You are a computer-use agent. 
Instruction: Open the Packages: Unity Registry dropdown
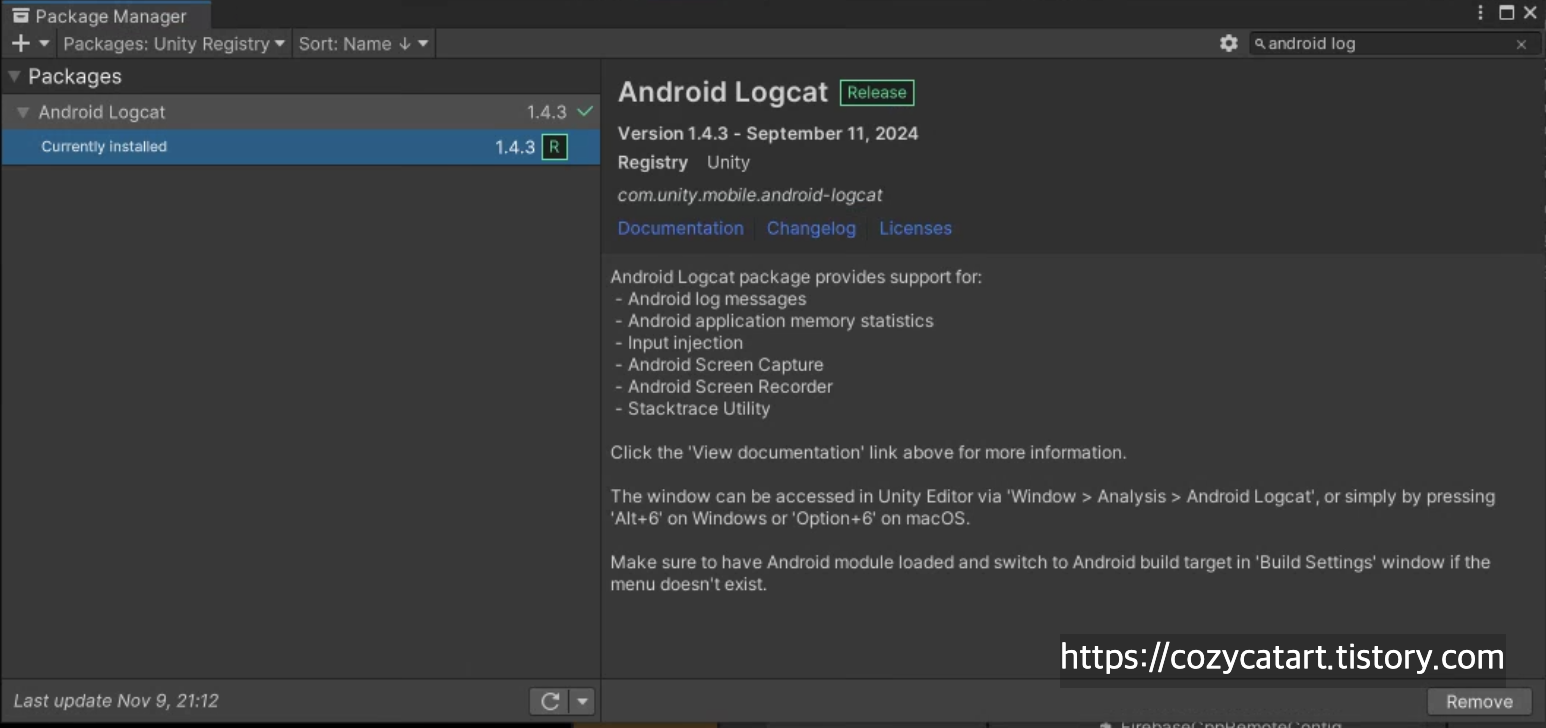point(174,43)
